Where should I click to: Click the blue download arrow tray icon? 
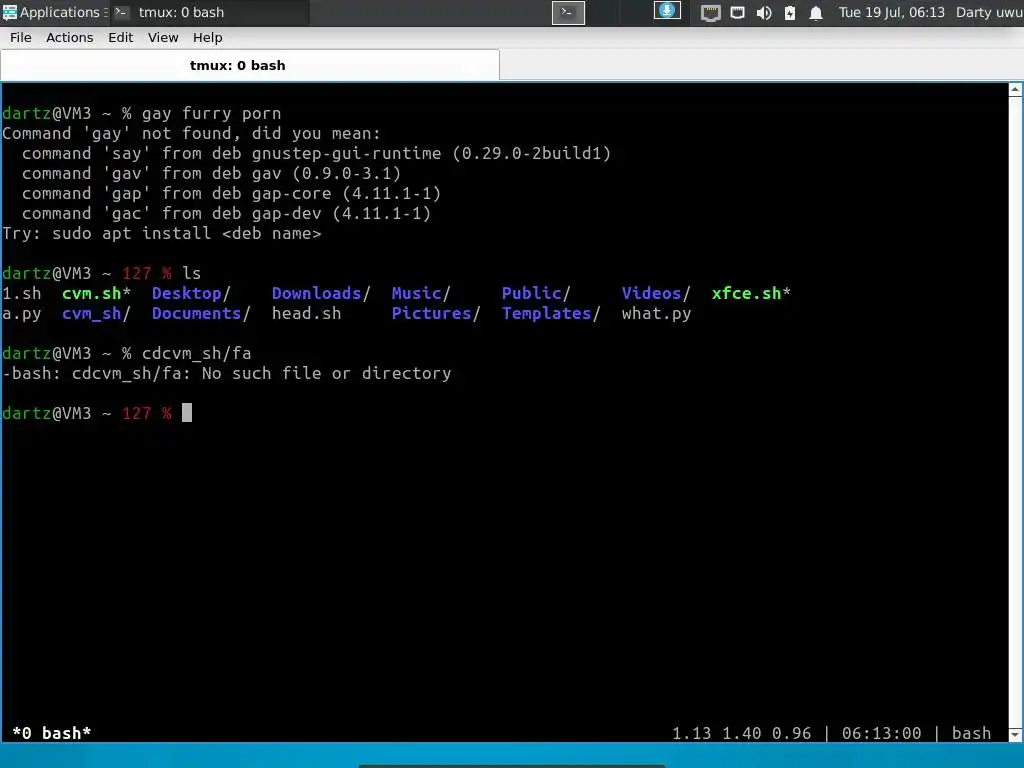point(667,11)
